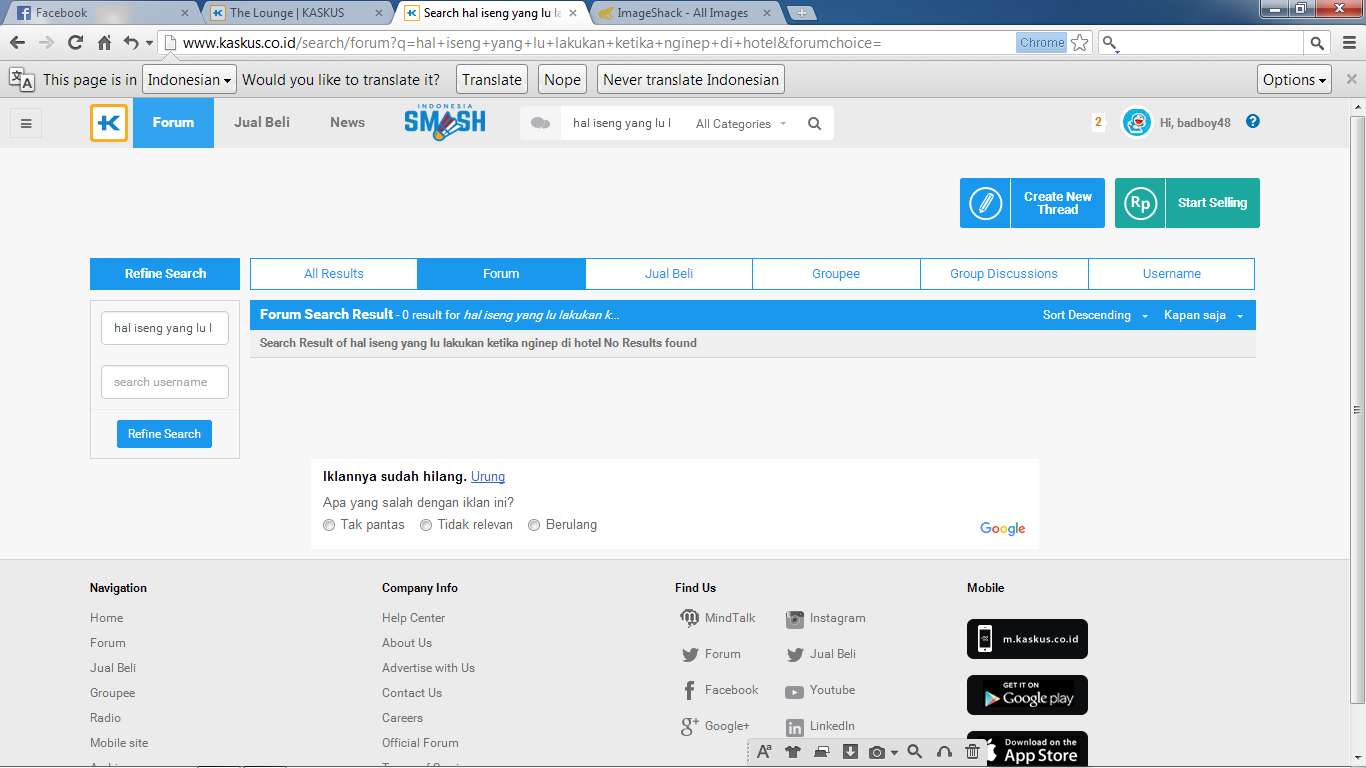Viewport: 1366px width, 768px height.
Task: Select the Group Discussions search tab
Action: tap(1004, 274)
